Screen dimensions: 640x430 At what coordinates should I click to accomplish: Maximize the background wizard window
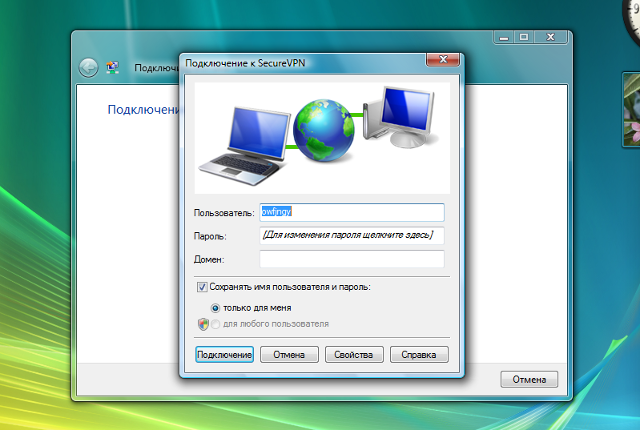click(524, 38)
